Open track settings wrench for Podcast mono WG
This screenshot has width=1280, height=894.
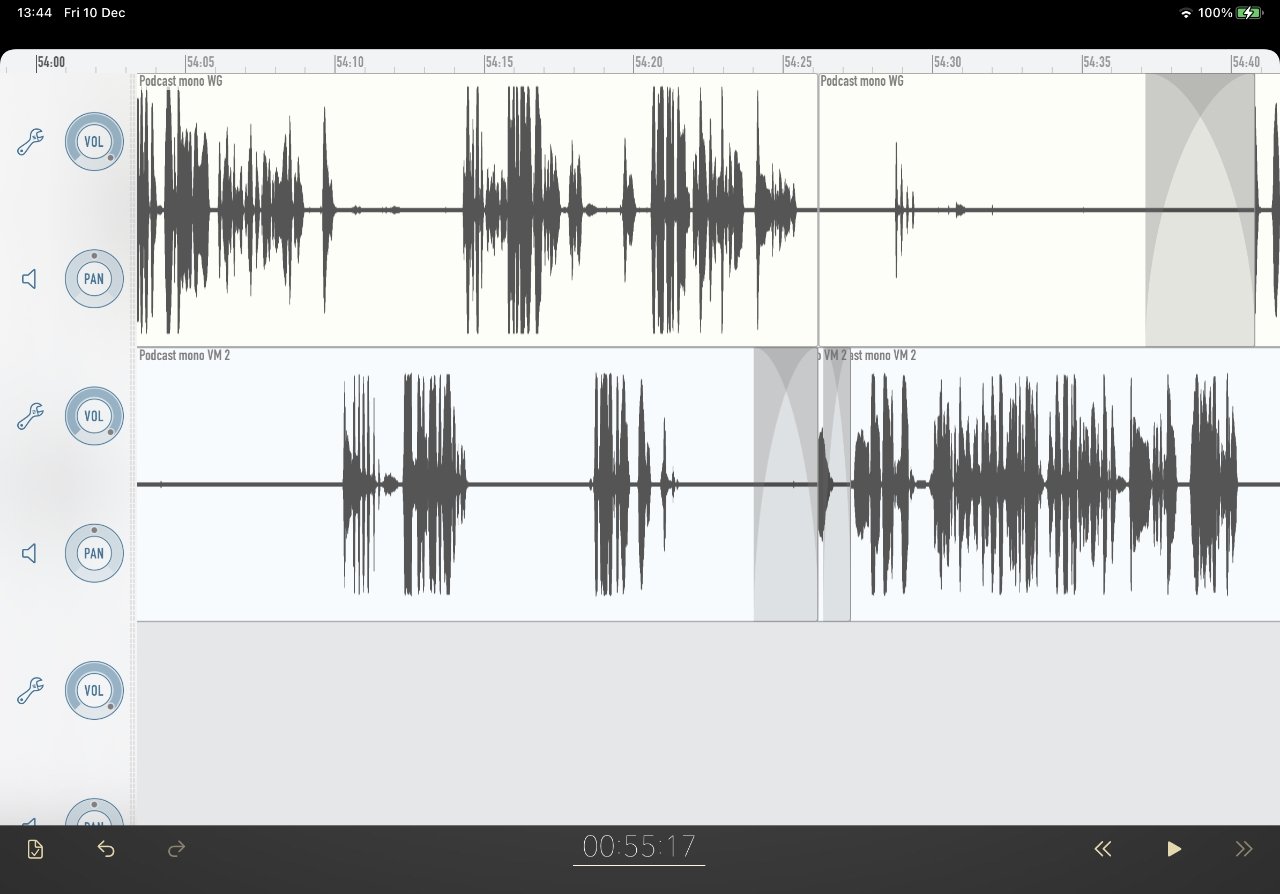(x=30, y=142)
